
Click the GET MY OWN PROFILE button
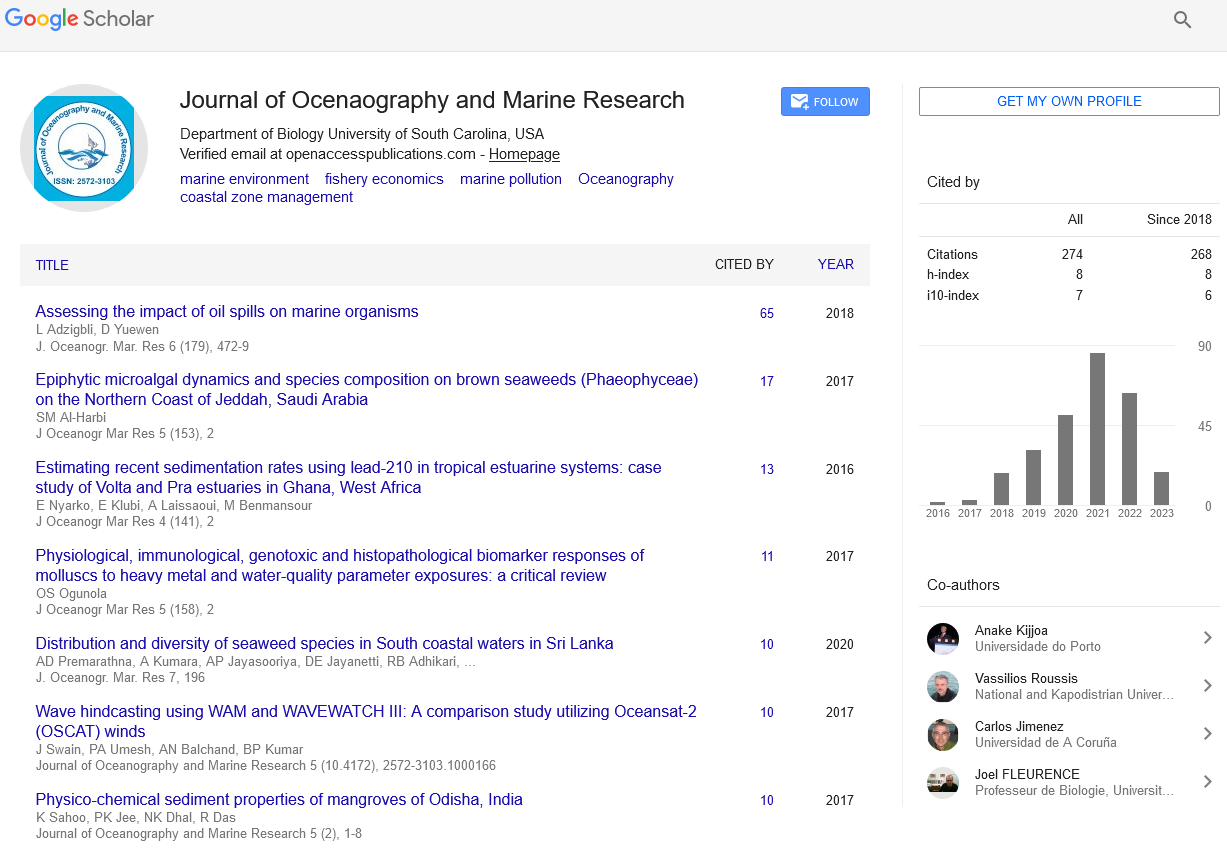(1069, 102)
